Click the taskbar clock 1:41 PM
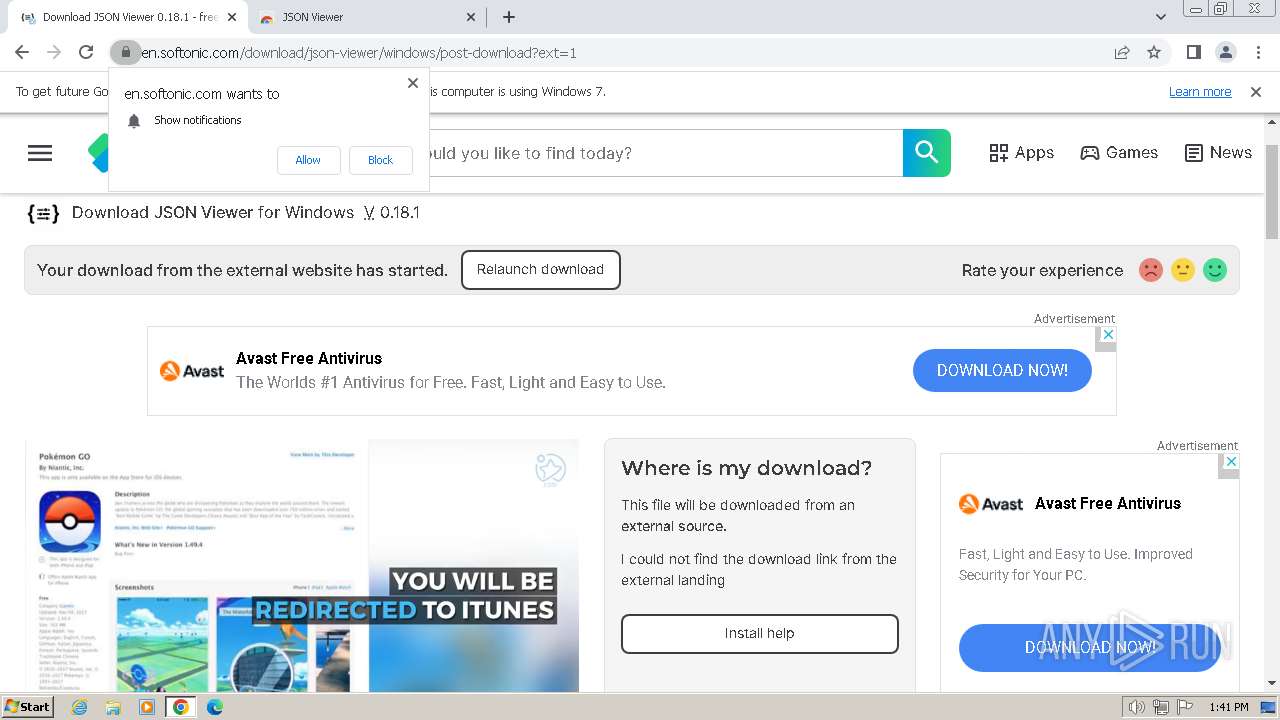This screenshot has width=1280, height=720. 1228,707
